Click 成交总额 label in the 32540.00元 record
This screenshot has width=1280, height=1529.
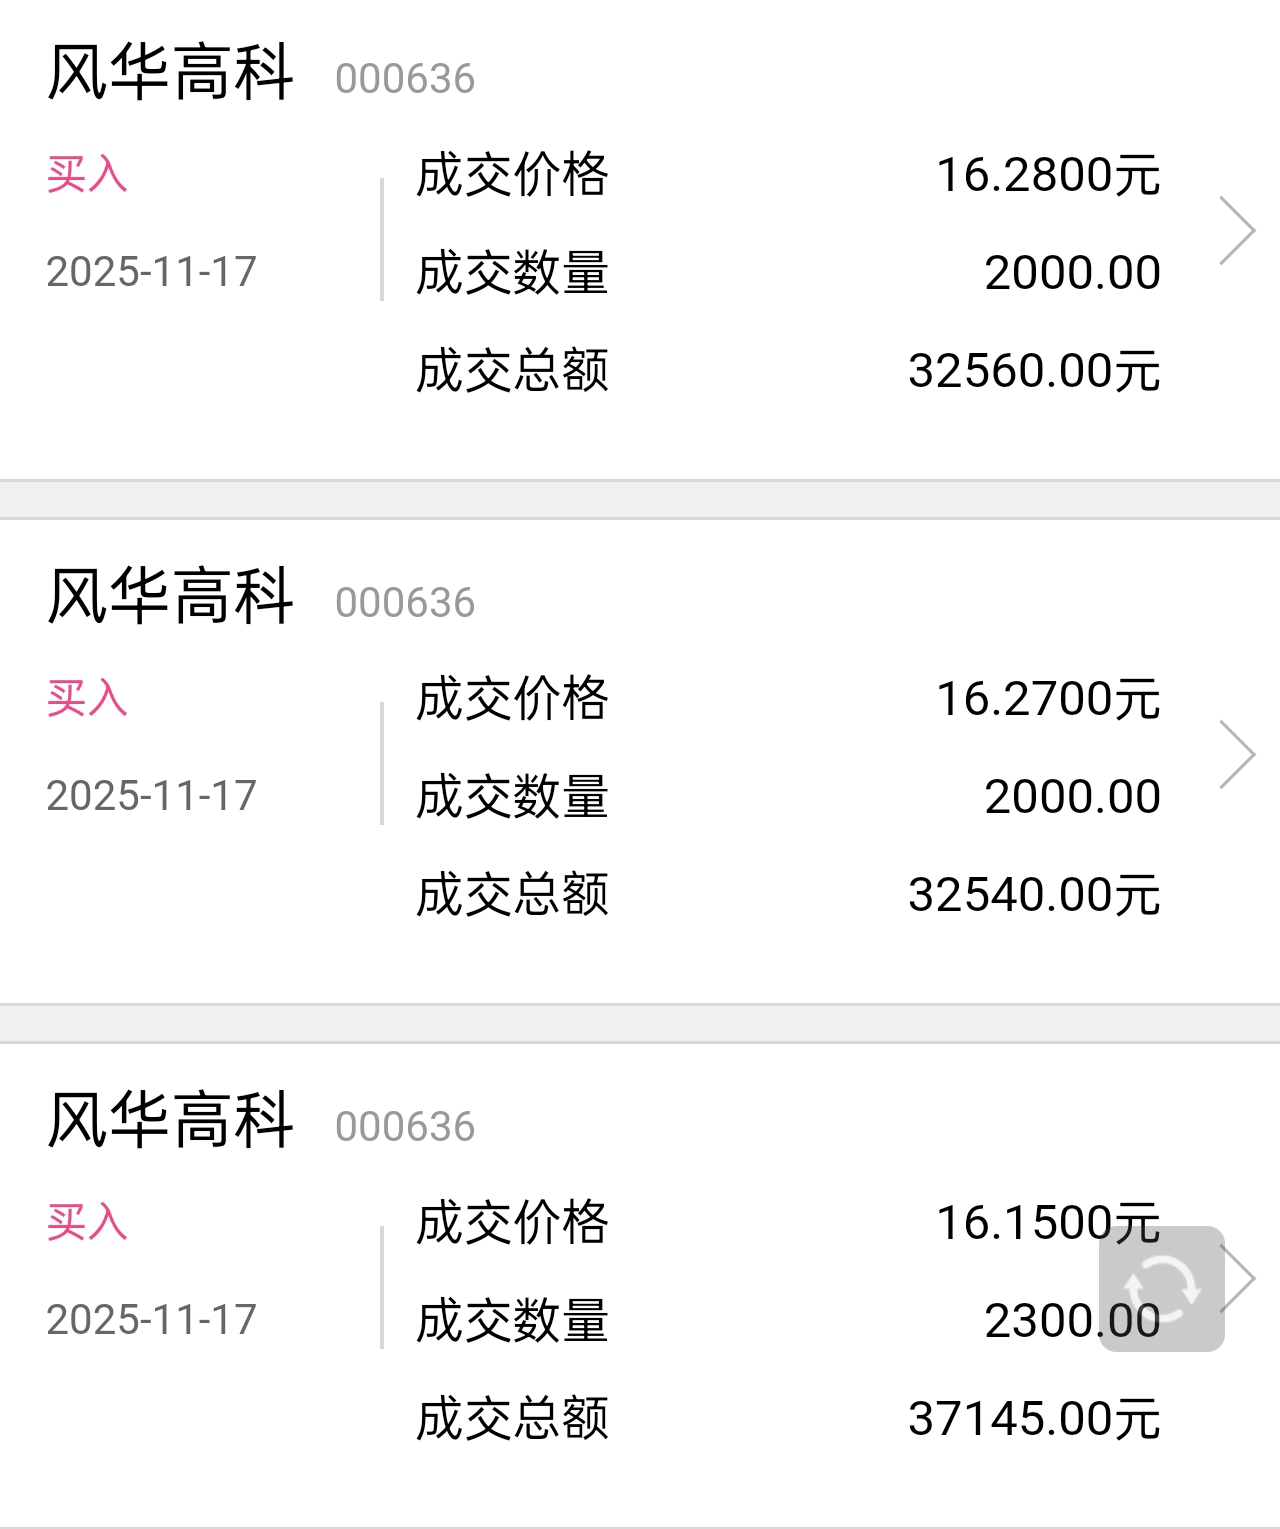513,895
